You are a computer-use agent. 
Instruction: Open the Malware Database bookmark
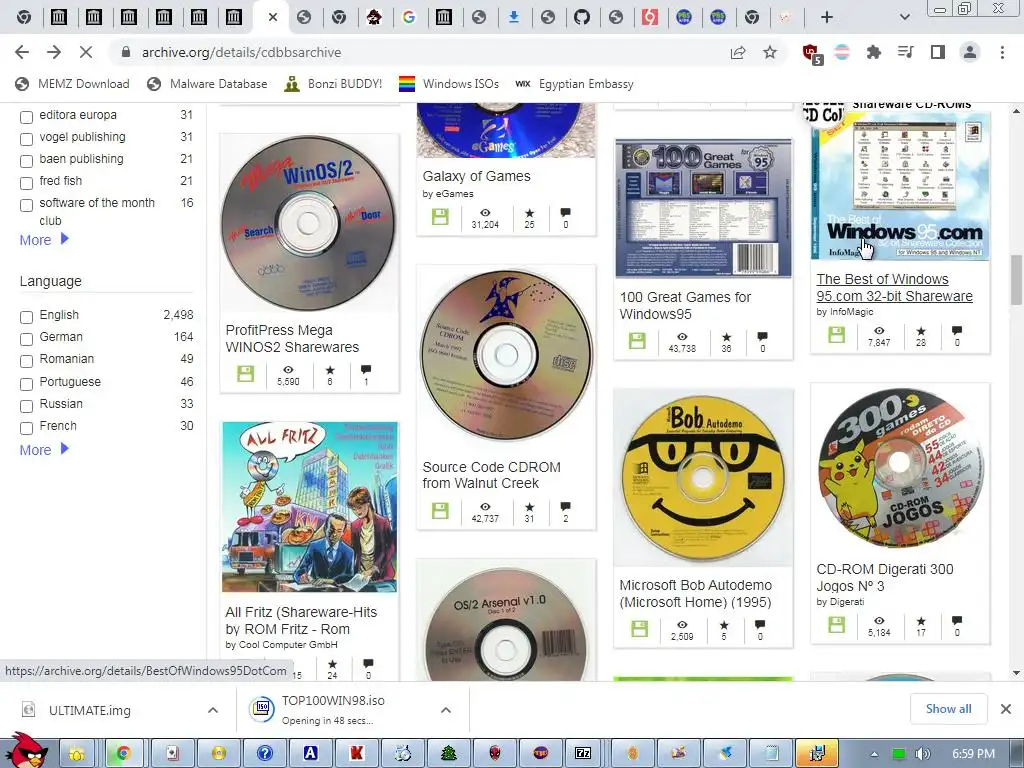click(x=208, y=84)
